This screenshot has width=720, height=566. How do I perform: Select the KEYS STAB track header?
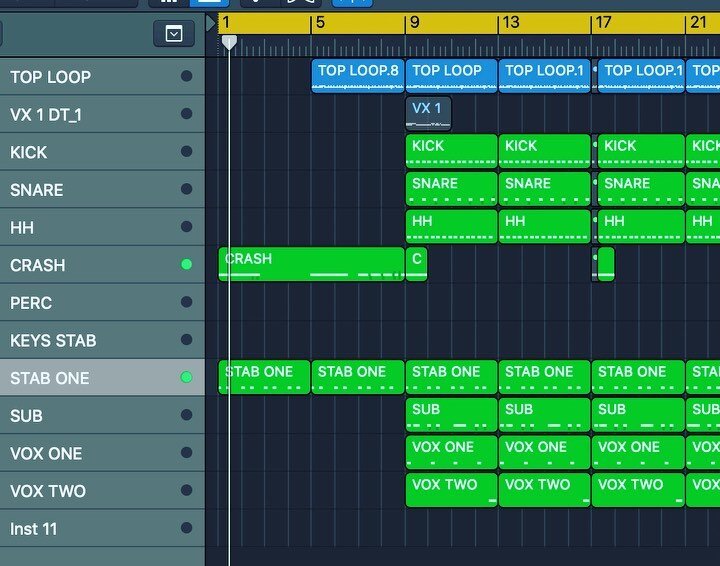(x=102, y=340)
